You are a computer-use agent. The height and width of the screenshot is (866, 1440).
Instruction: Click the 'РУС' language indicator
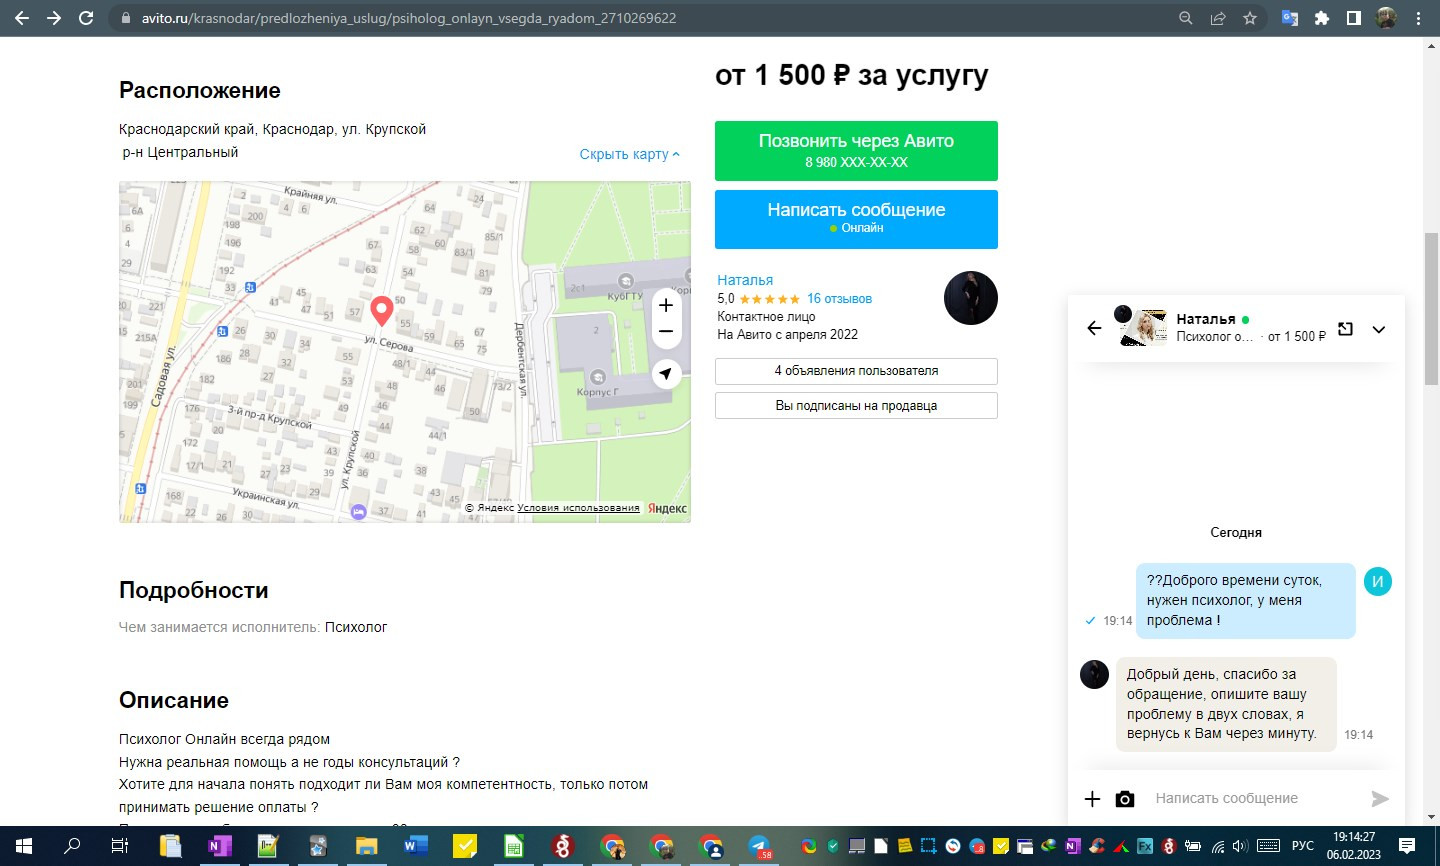pos(1302,846)
